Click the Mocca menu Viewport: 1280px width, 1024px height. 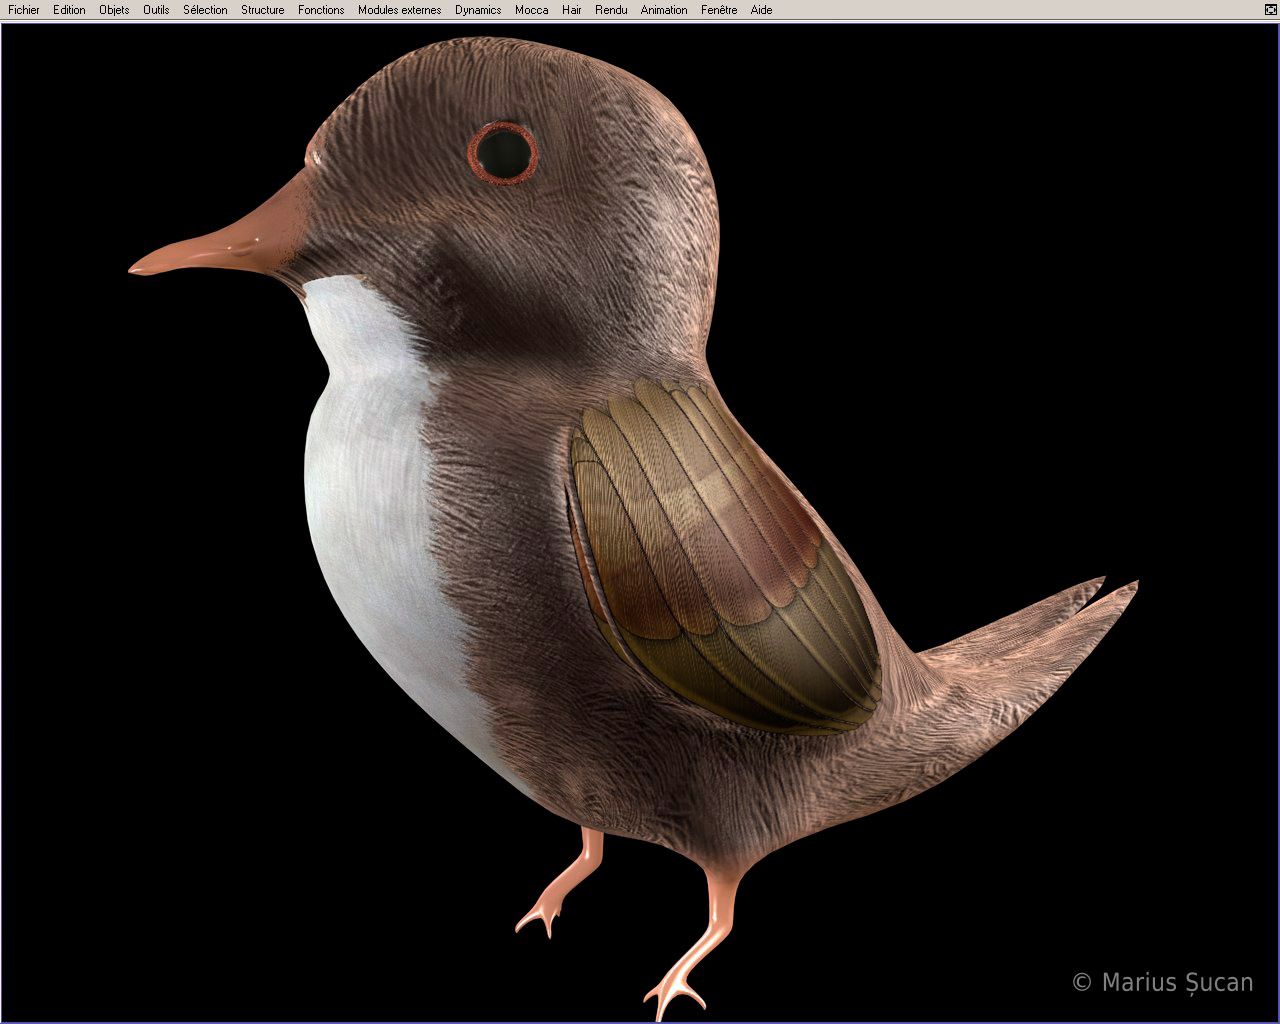click(531, 10)
